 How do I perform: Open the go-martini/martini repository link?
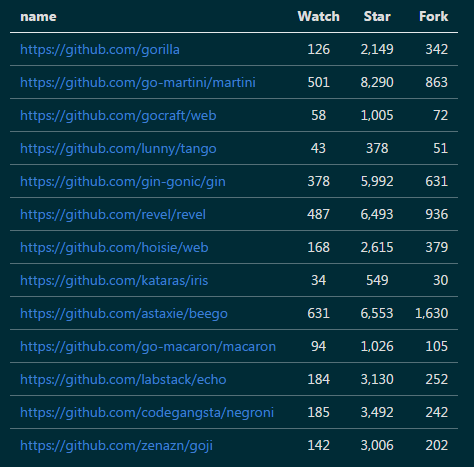point(138,83)
